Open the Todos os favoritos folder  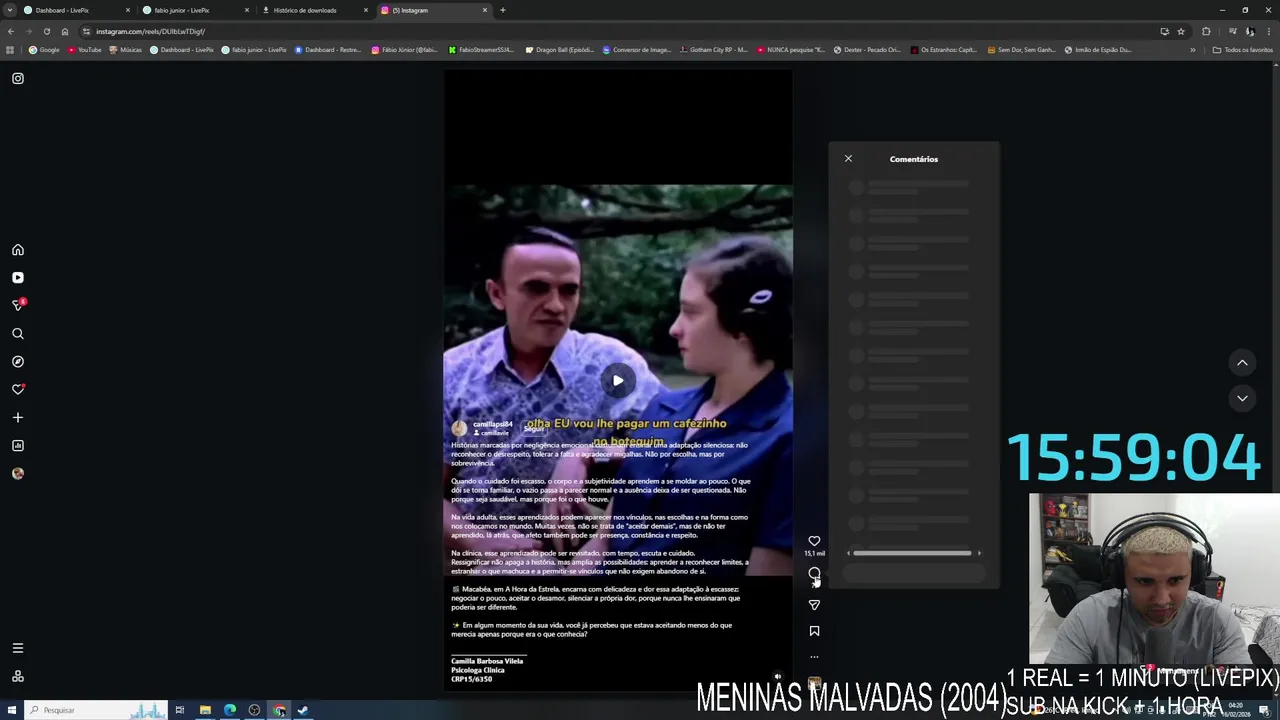(1243, 49)
